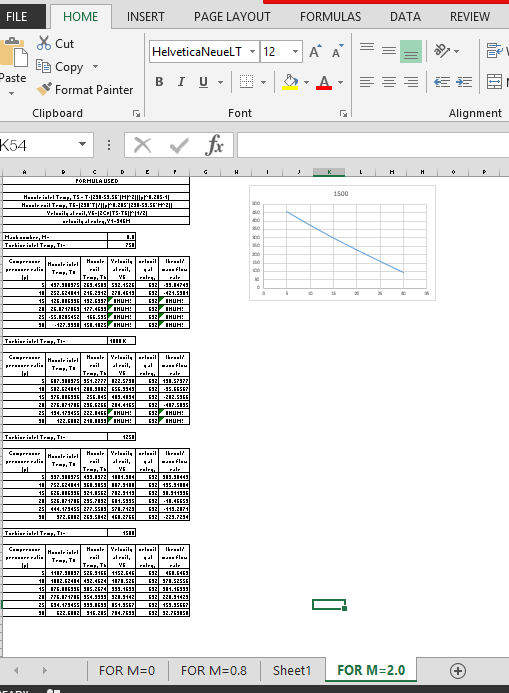The image size is (509, 693).
Task: Increase indent
Action: [x=464, y=82]
